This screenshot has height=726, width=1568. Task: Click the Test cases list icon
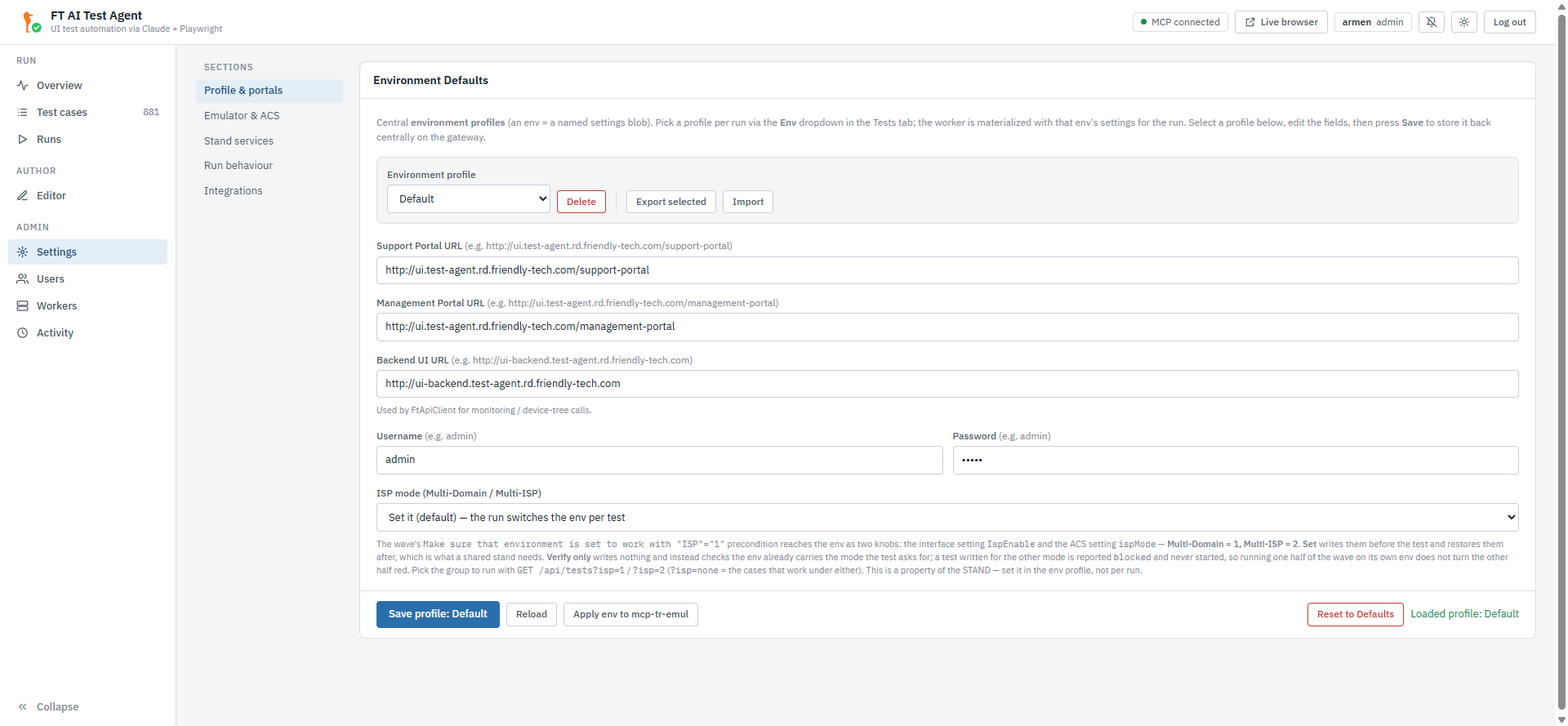22,113
